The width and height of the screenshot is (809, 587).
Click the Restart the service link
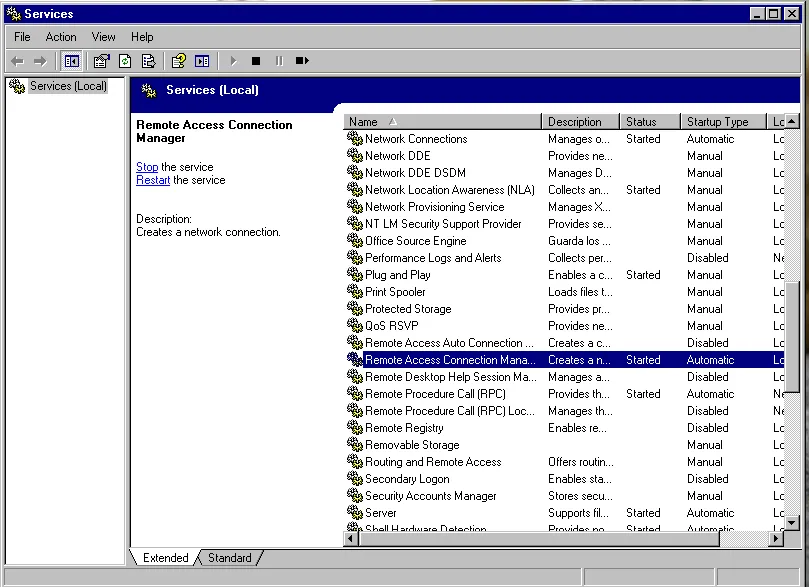coord(153,180)
